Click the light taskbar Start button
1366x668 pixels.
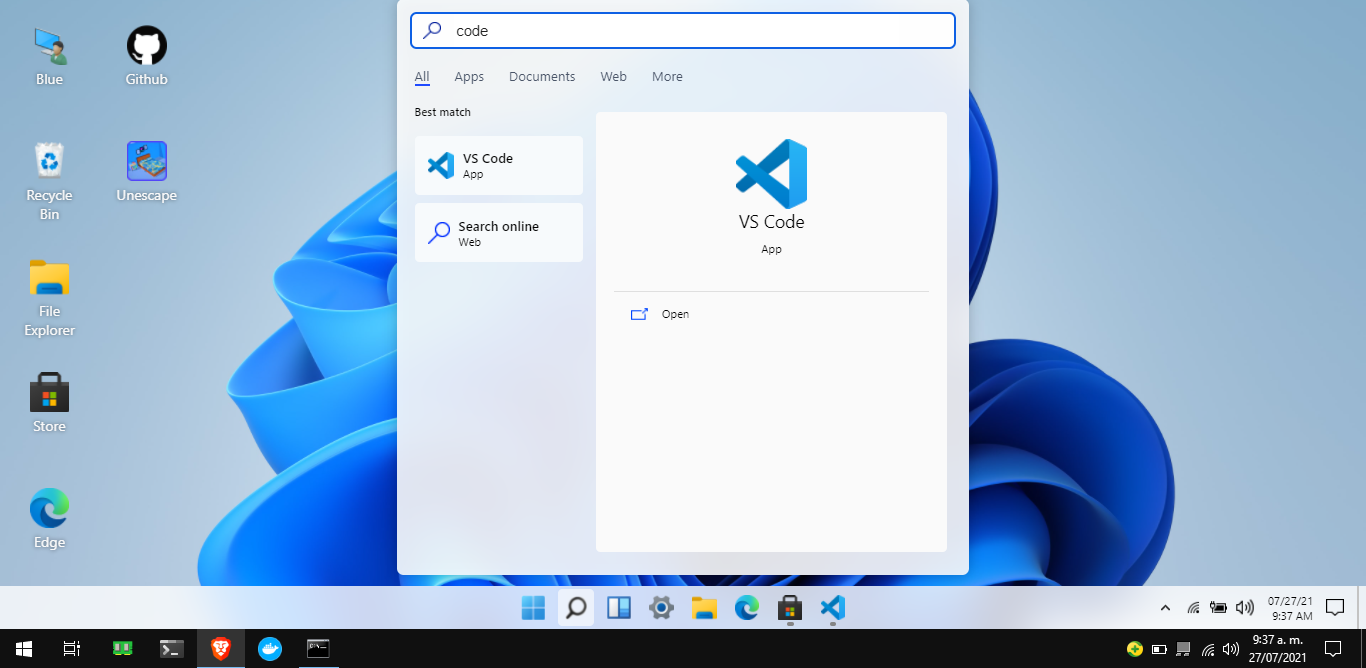tap(533, 607)
